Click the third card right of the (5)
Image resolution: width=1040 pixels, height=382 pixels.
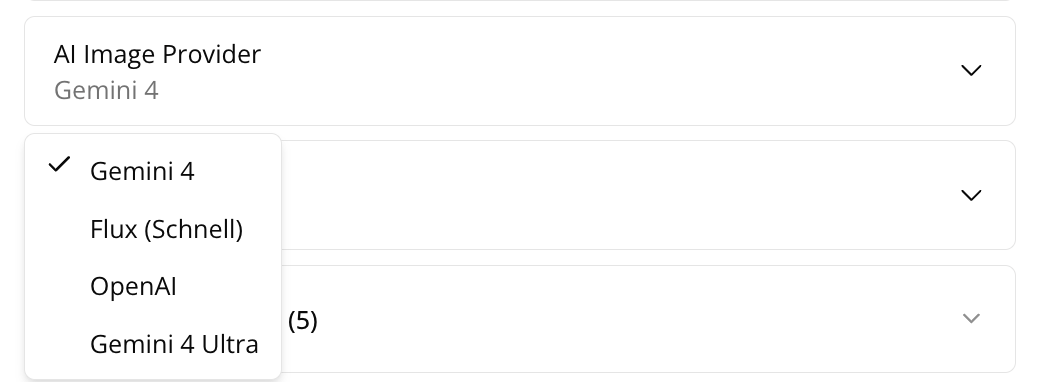[630, 319]
